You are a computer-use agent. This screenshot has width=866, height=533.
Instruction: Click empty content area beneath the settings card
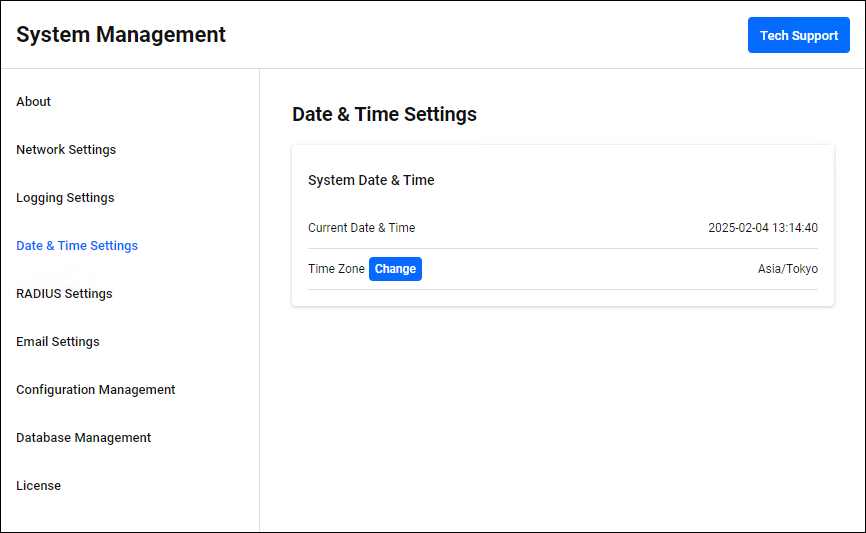pos(562,420)
